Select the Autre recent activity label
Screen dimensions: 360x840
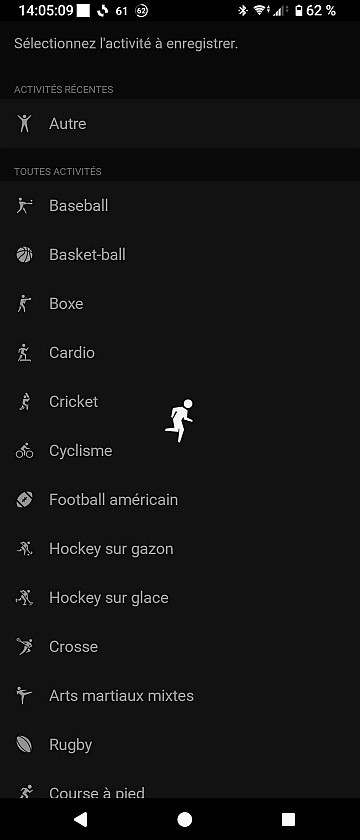pos(68,124)
